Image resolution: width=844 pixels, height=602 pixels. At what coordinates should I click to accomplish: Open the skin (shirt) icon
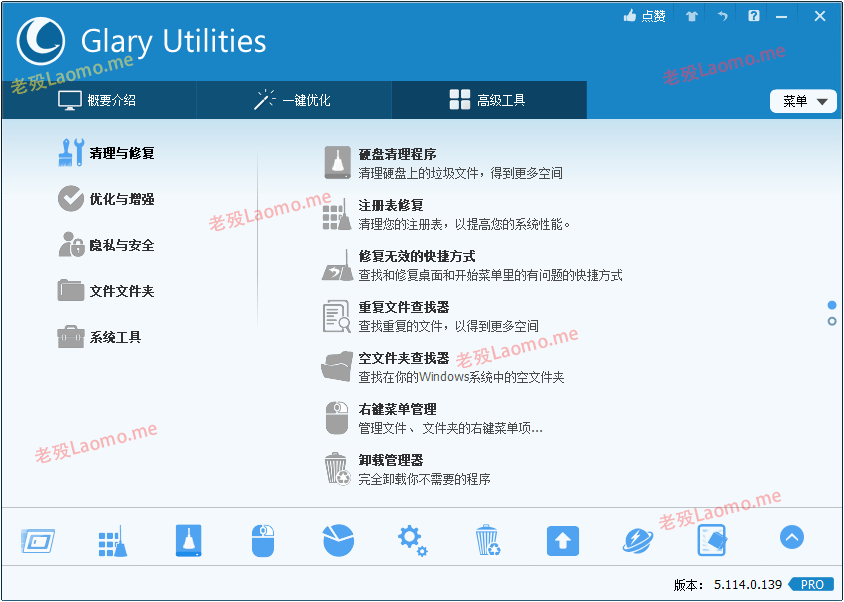point(692,16)
